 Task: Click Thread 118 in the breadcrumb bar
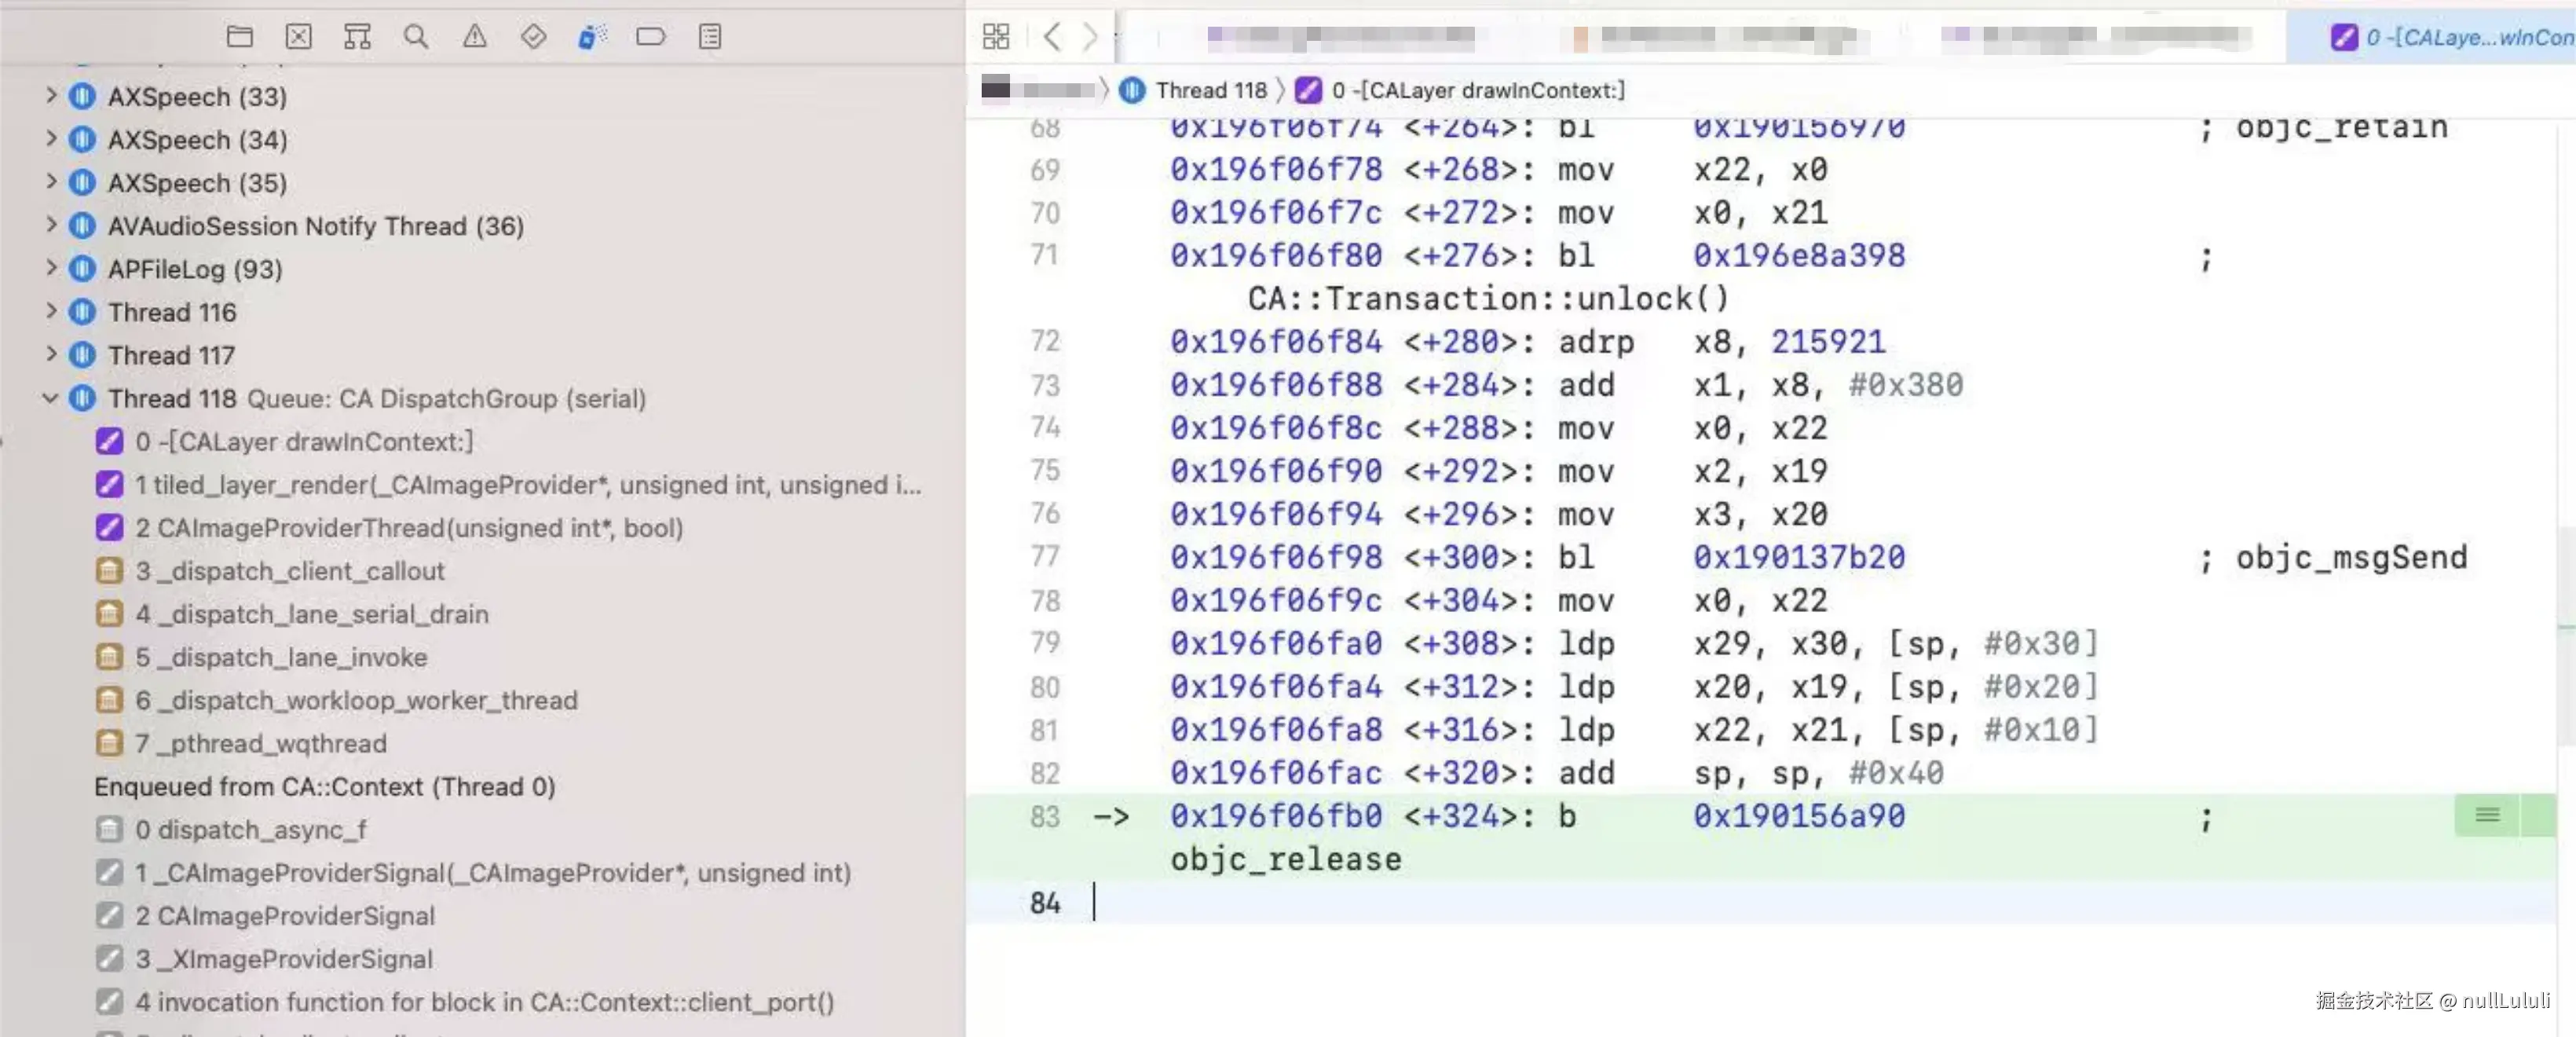point(1210,90)
